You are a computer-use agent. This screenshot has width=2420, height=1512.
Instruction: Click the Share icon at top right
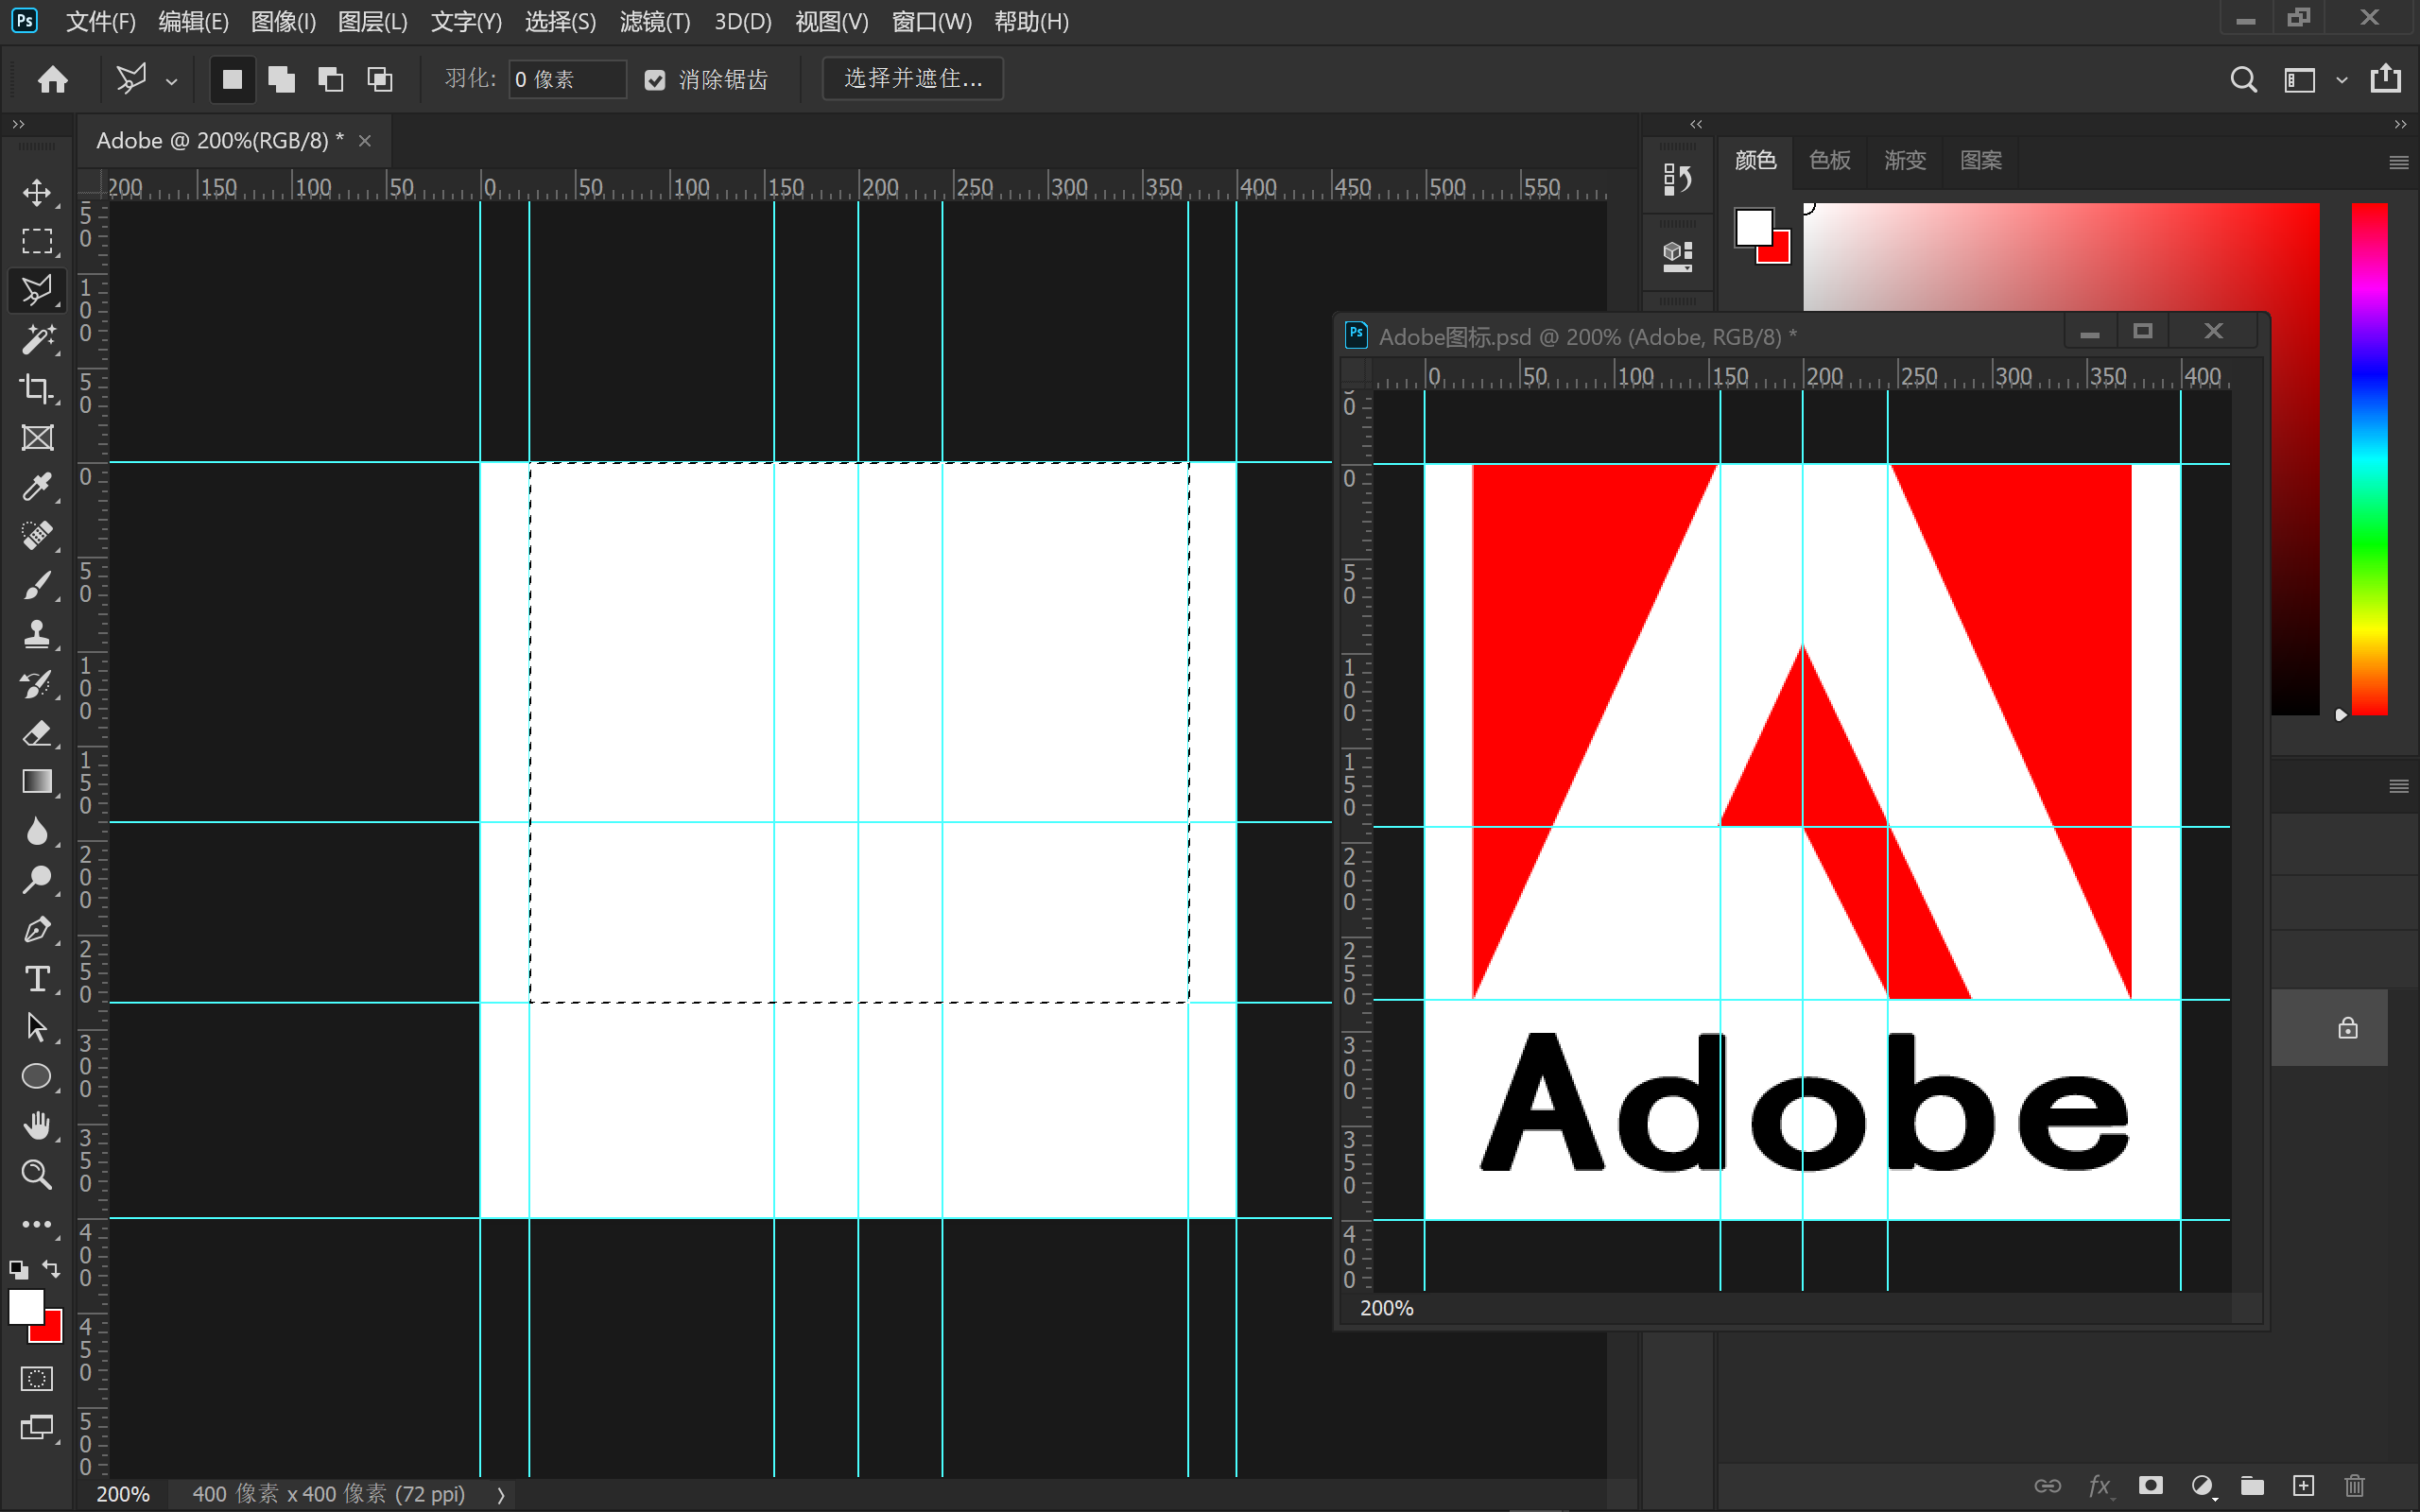pos(2385,78)
